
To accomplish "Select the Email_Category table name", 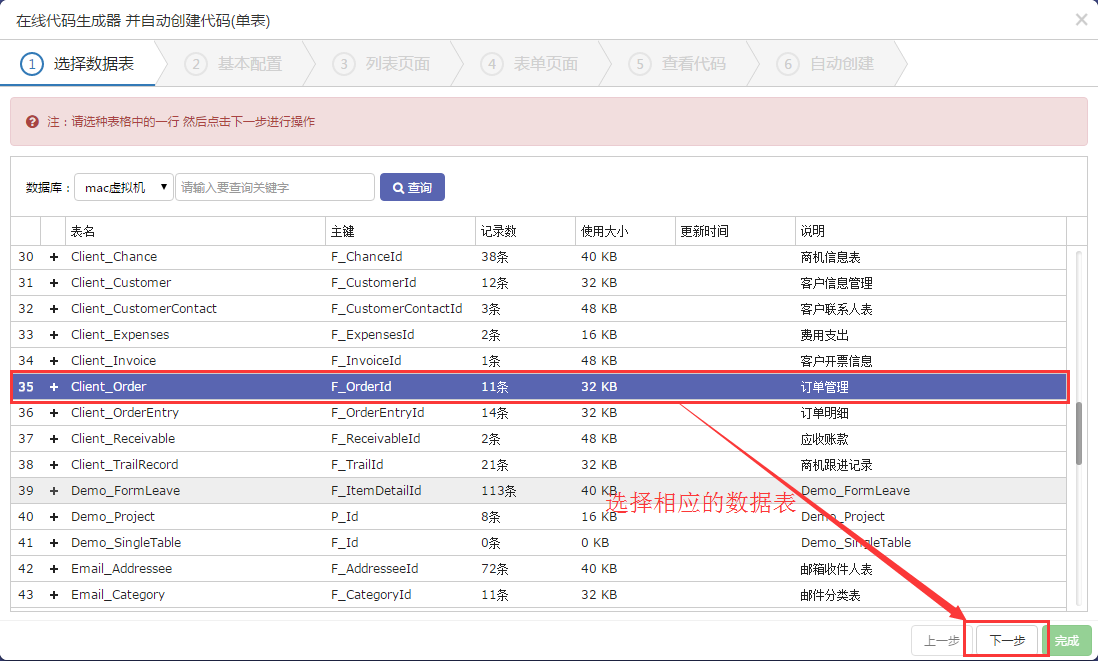I will 118,594.
